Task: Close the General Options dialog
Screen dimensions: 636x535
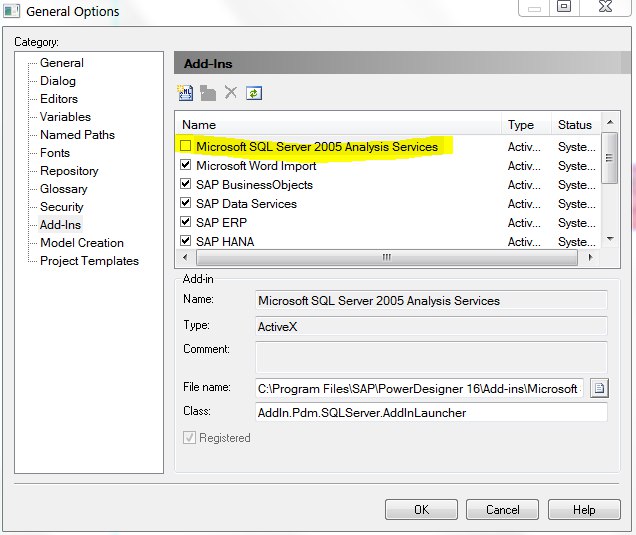Action: (605, 6)
